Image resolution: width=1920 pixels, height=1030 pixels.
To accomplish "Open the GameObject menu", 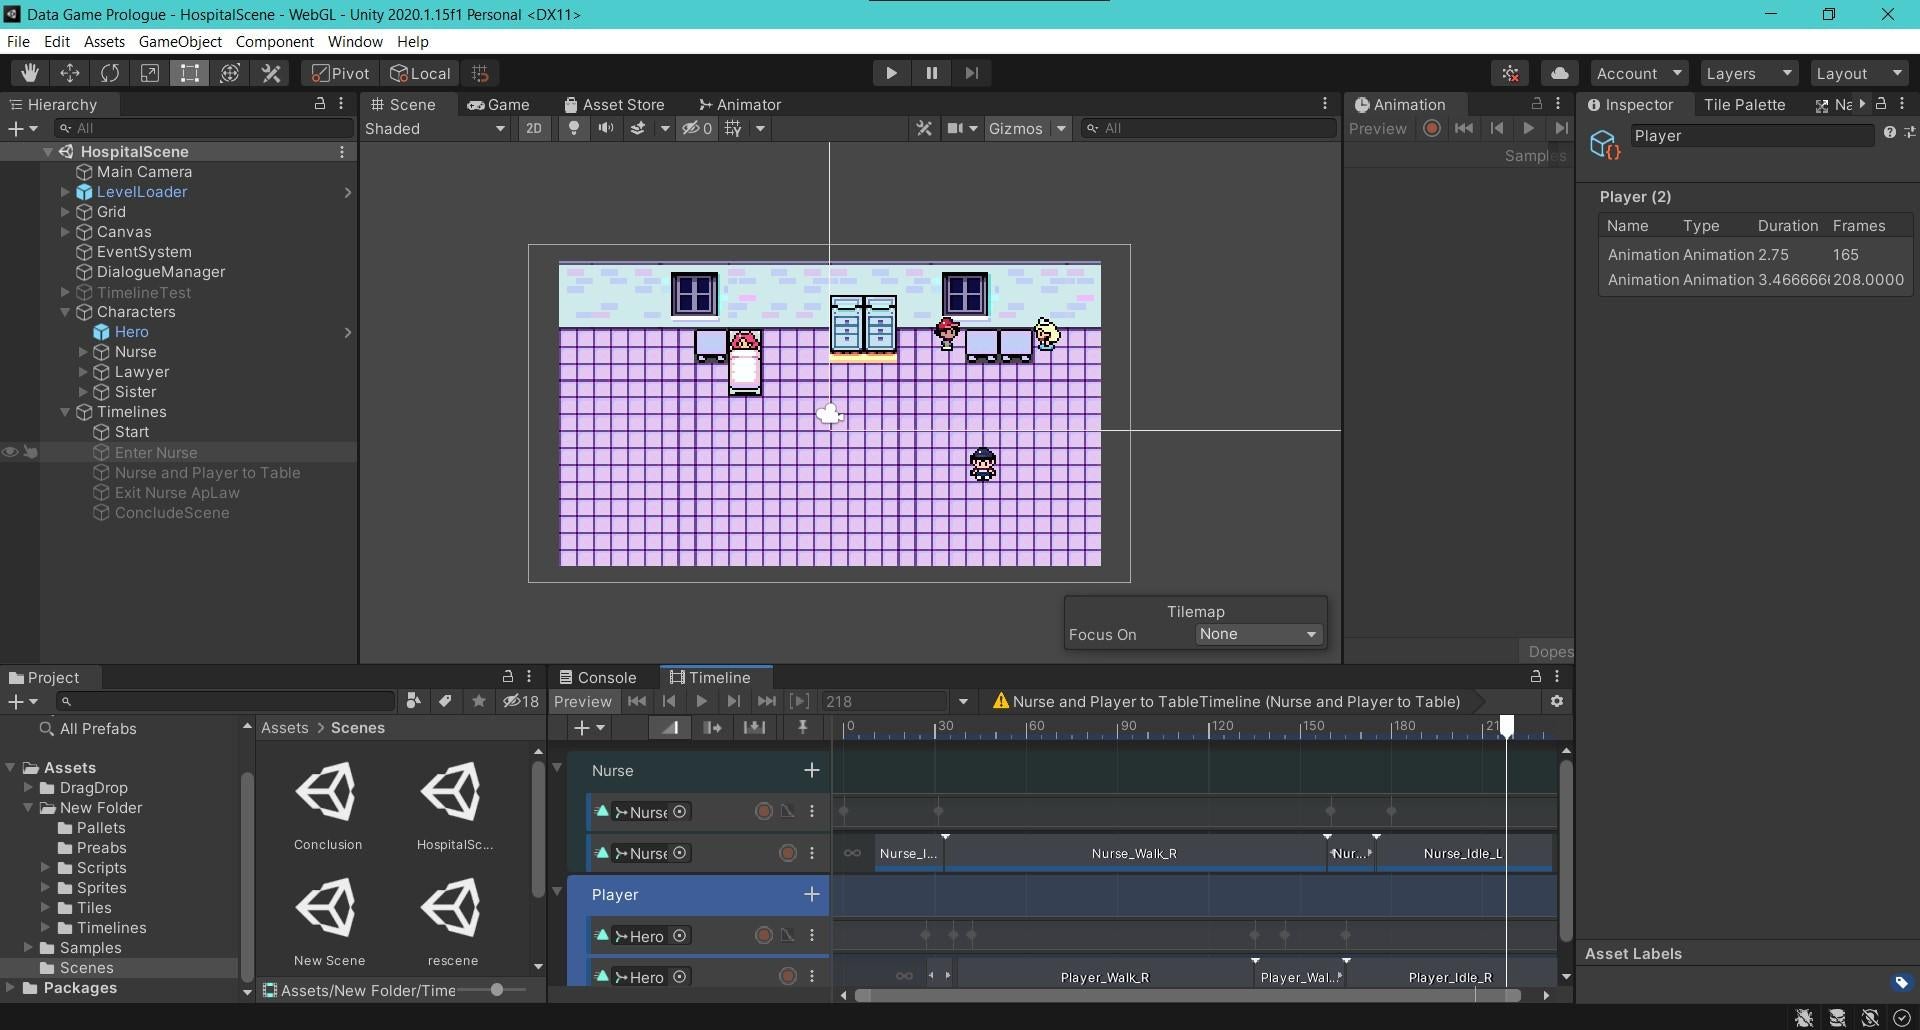I will [x=180, y=42].
